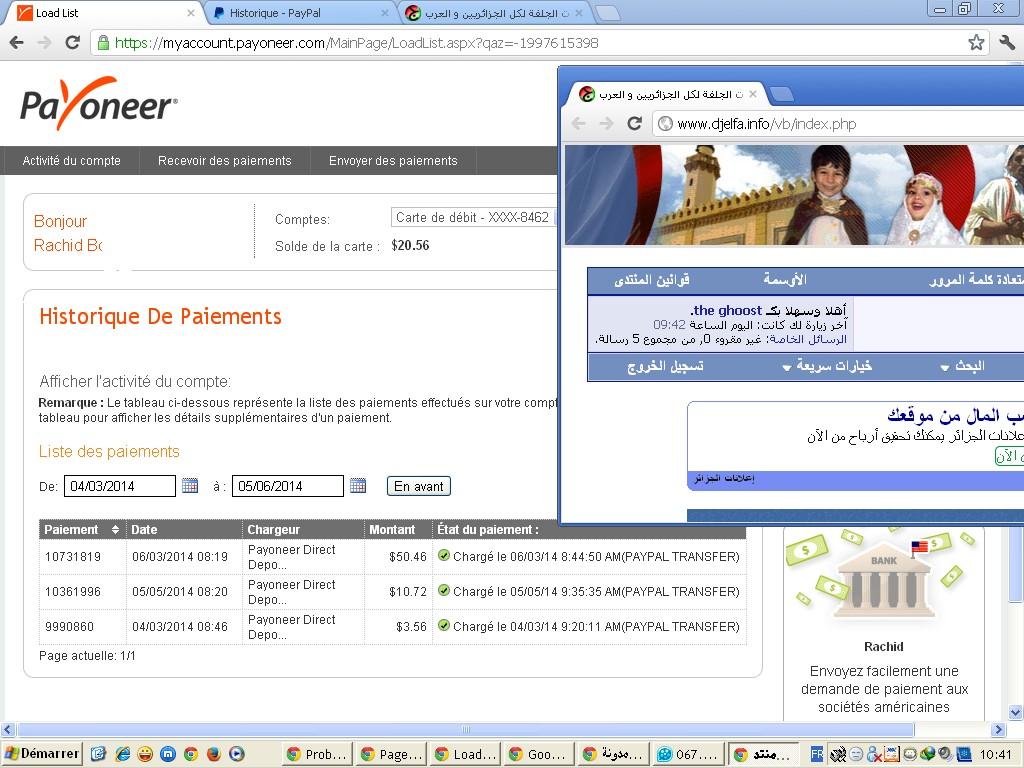
Task: Select payment ID 10731819
Action: point(73,556)
